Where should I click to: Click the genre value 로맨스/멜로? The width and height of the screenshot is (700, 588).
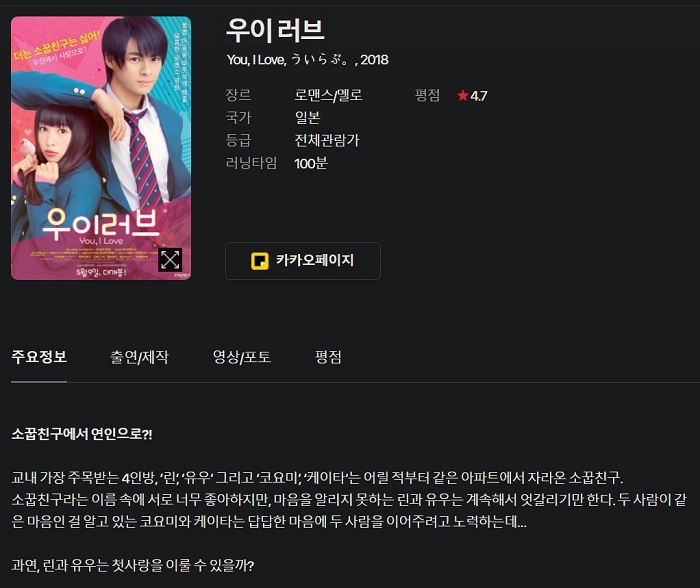point(328,95)
